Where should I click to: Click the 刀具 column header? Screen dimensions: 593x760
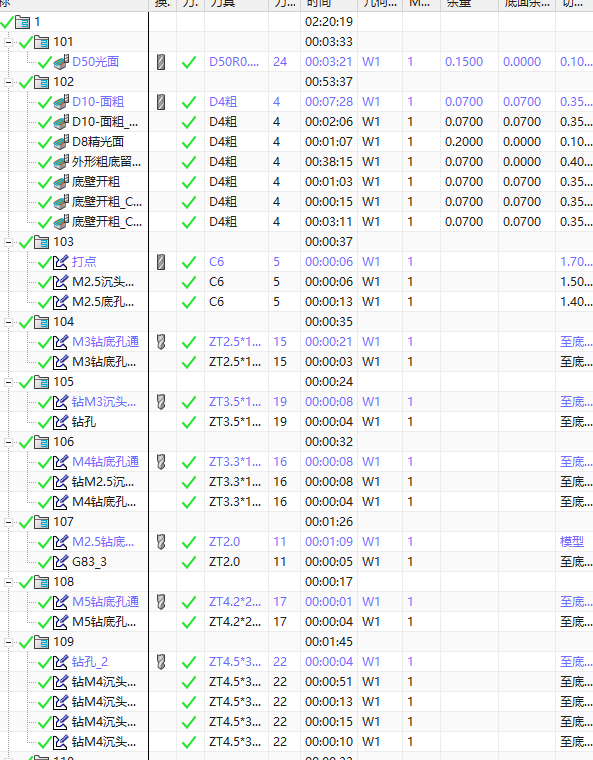[x=236, y=4]
